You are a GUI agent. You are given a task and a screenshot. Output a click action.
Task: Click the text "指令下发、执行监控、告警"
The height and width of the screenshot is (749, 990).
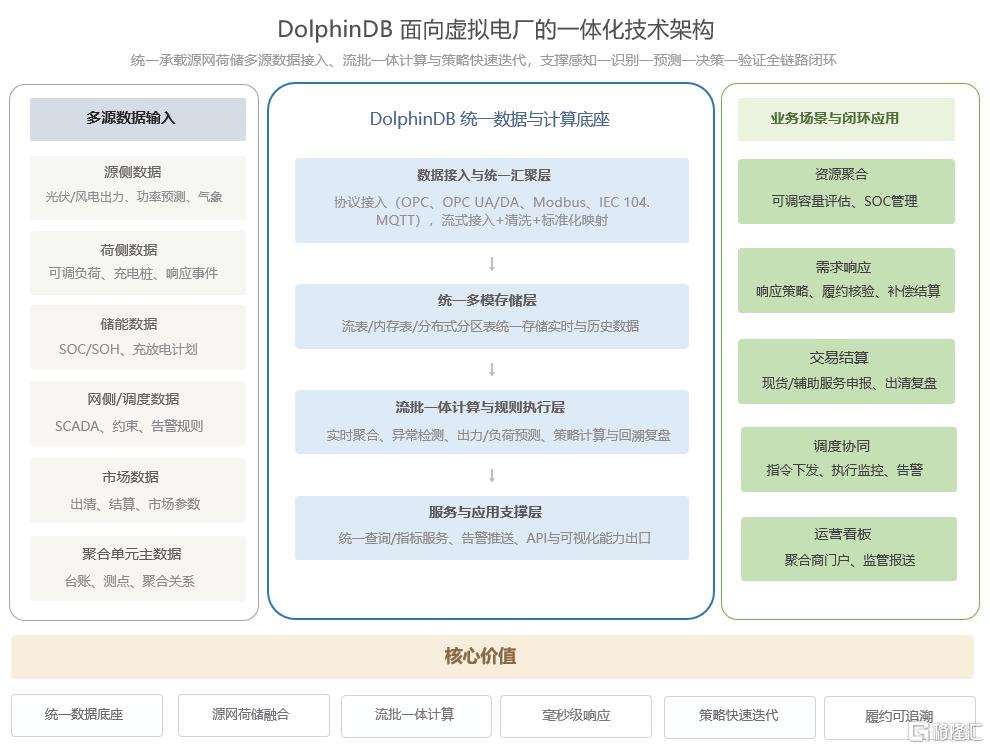pos(845,470)
